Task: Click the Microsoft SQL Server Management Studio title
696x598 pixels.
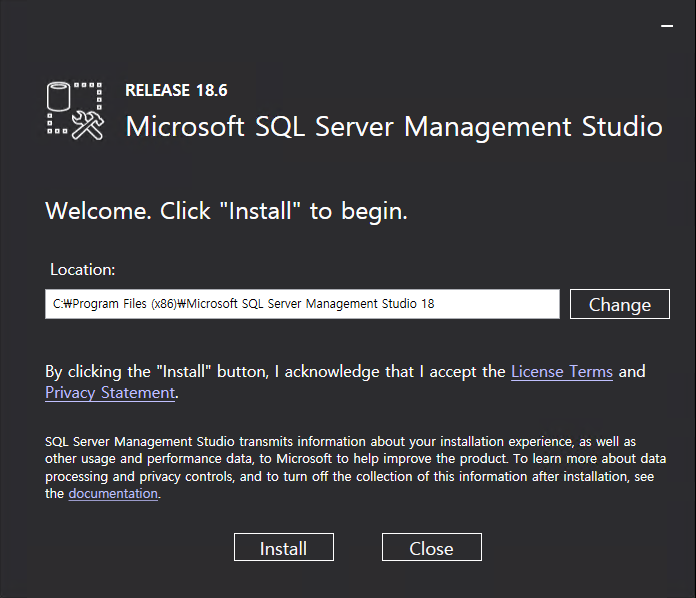Action: (x=393, y=128)
